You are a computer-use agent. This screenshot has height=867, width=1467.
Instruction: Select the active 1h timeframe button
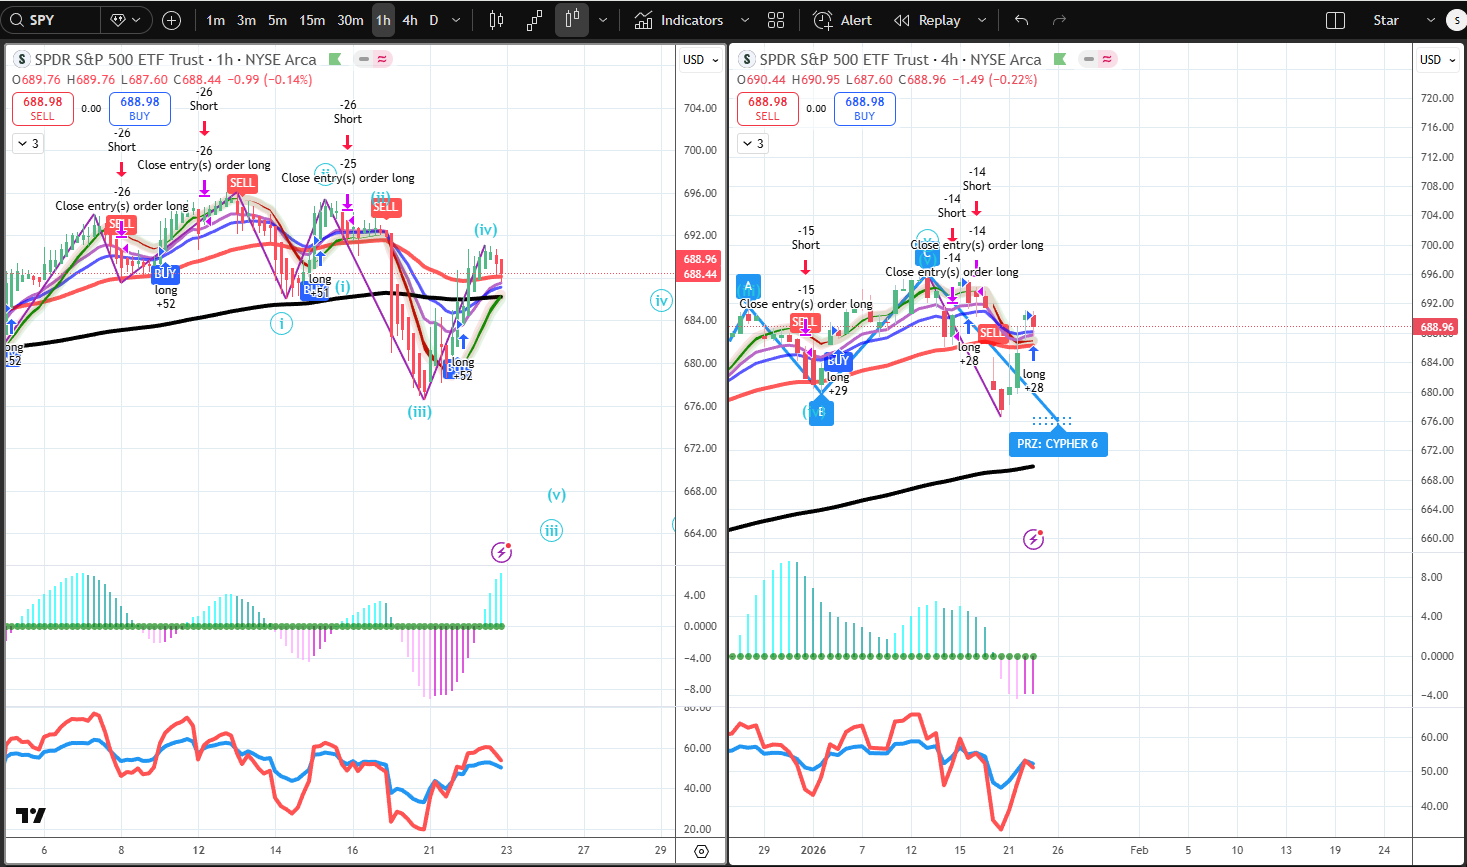pos(383,20)
